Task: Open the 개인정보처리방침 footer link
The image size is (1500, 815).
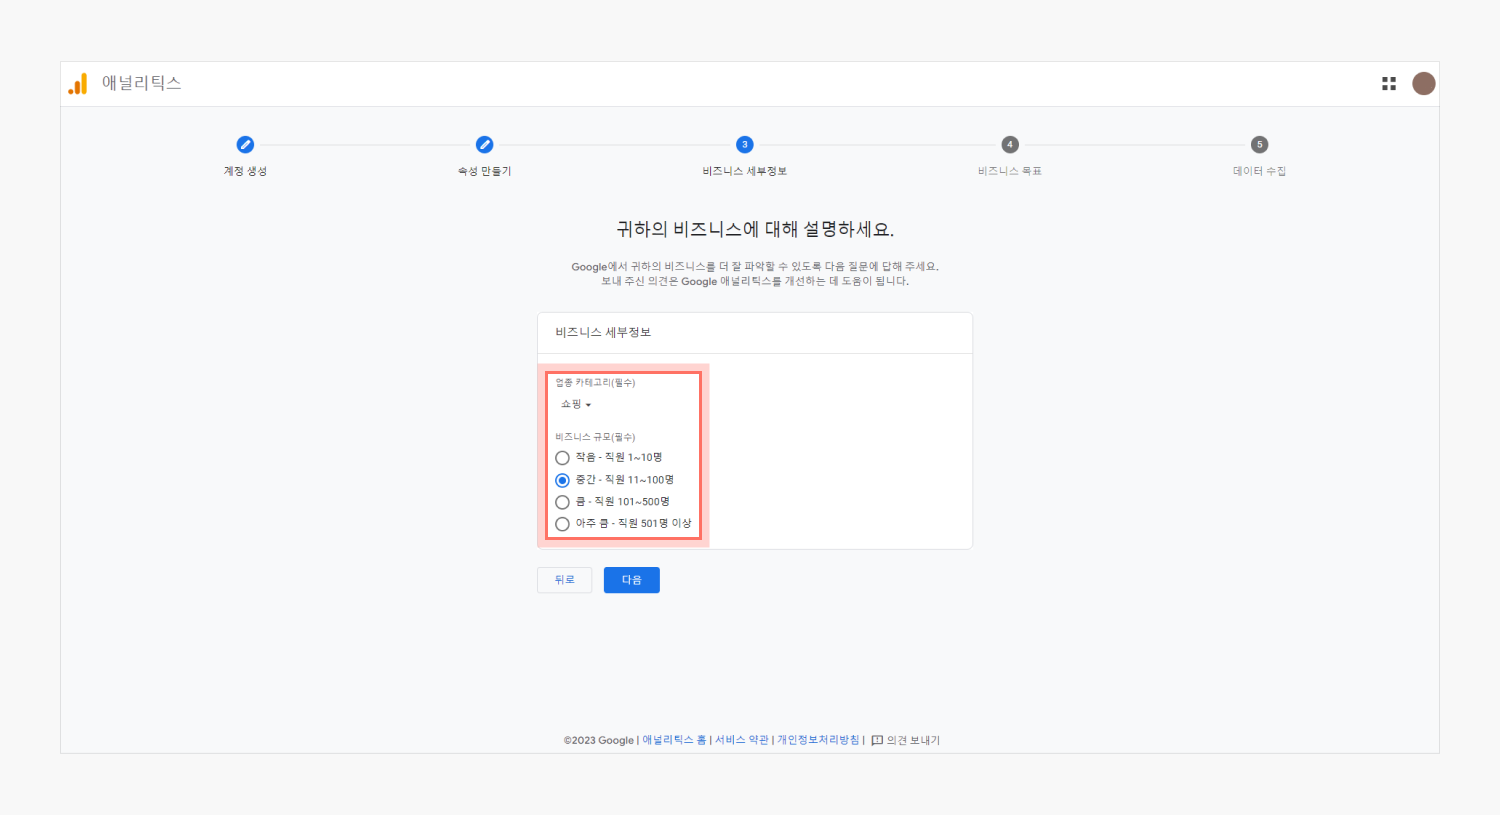Action: click(818, 740)
